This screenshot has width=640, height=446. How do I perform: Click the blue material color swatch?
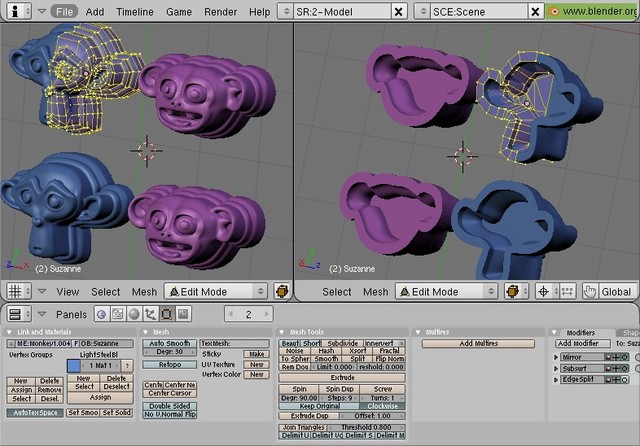pos(74,366)
